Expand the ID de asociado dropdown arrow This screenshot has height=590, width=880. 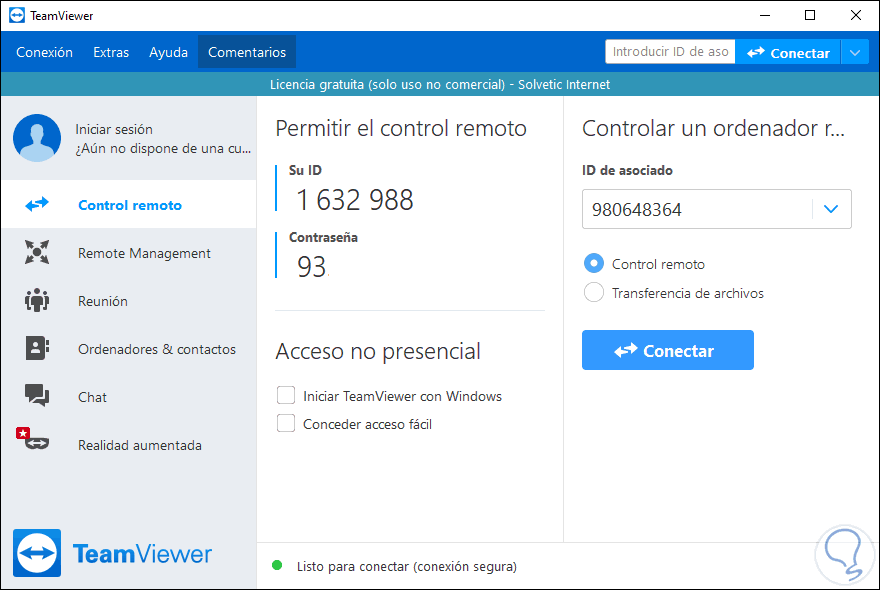(x=831, y=209)
